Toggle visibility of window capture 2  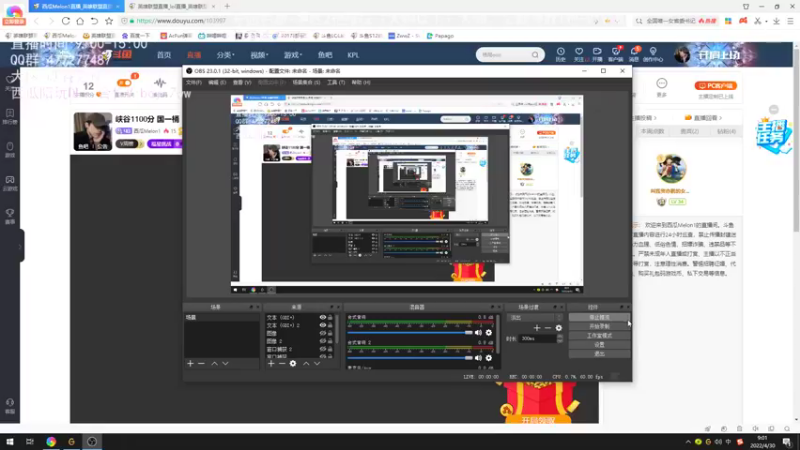click(x=322, y=349)
